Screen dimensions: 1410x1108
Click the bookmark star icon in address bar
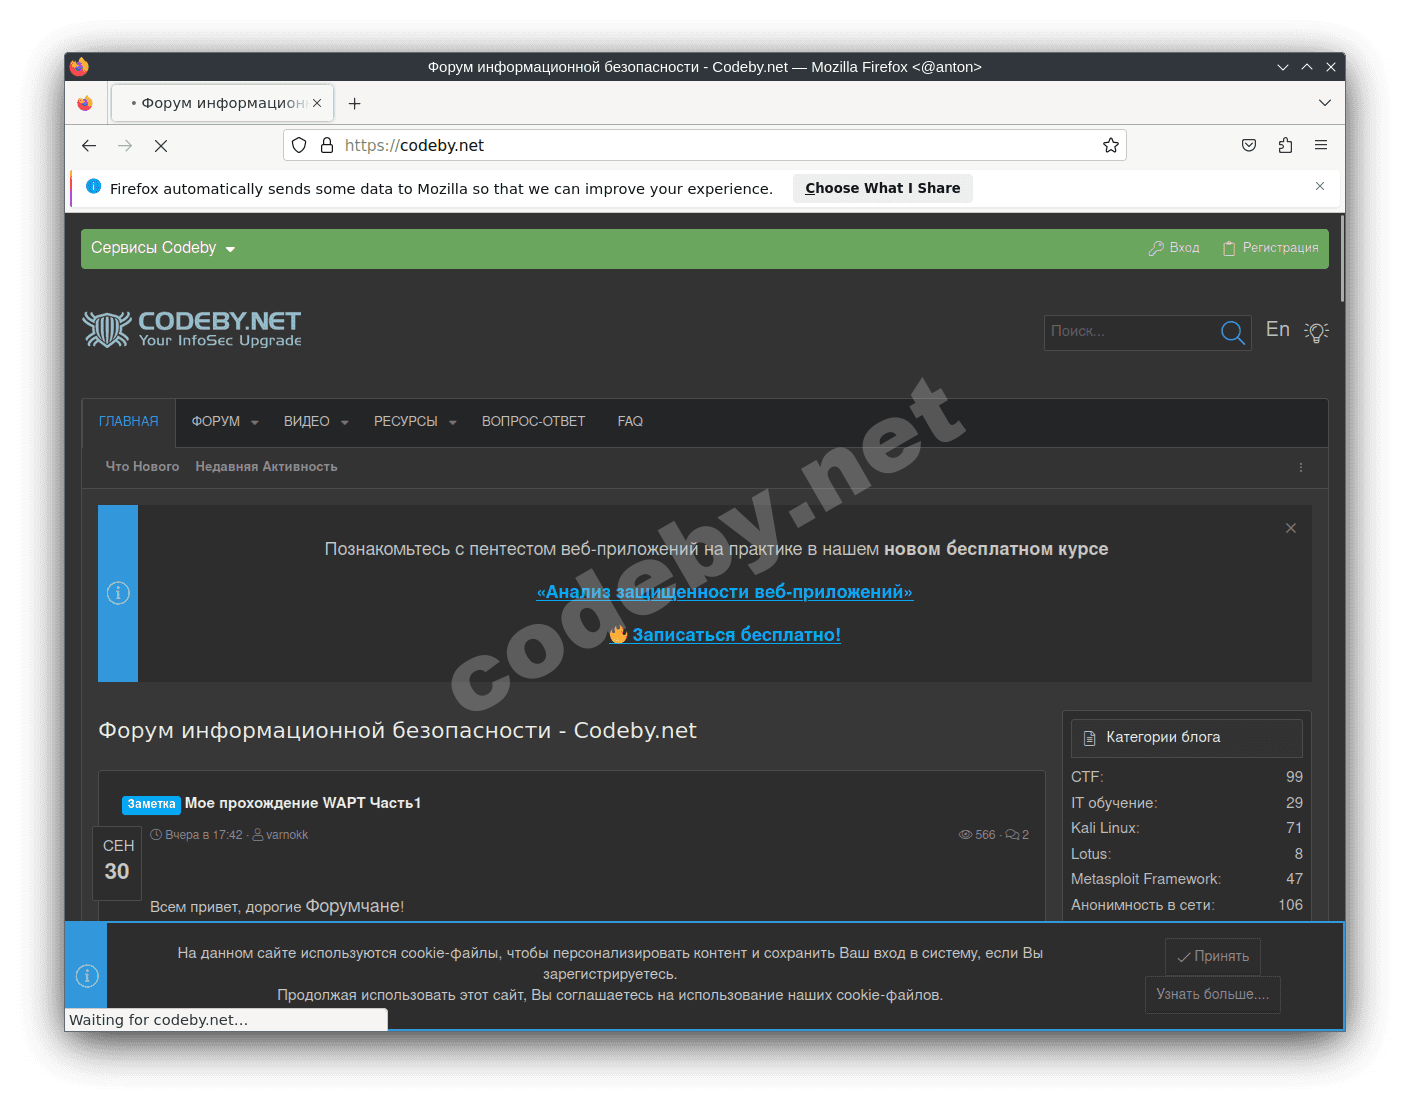coord(1110,146)
